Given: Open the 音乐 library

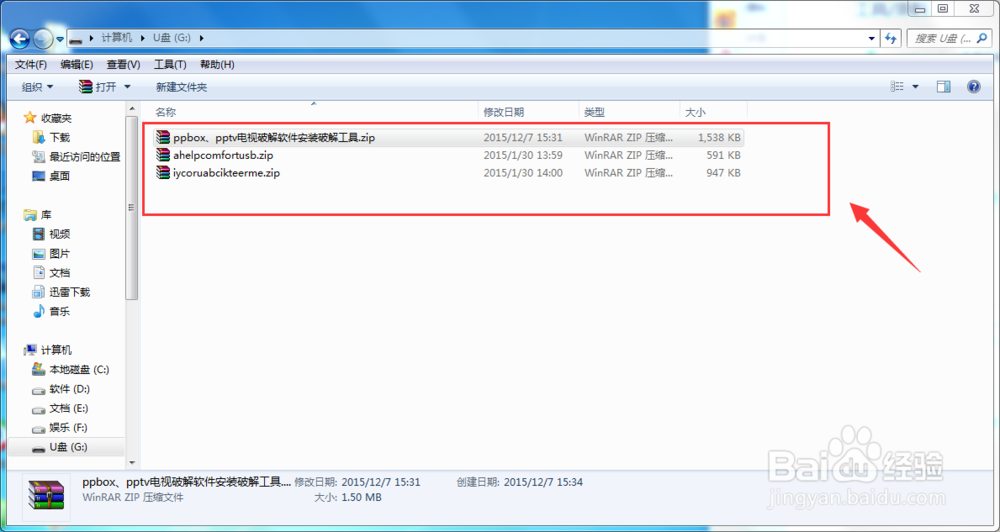Looking at the screenshot, I should pos(51,311).
